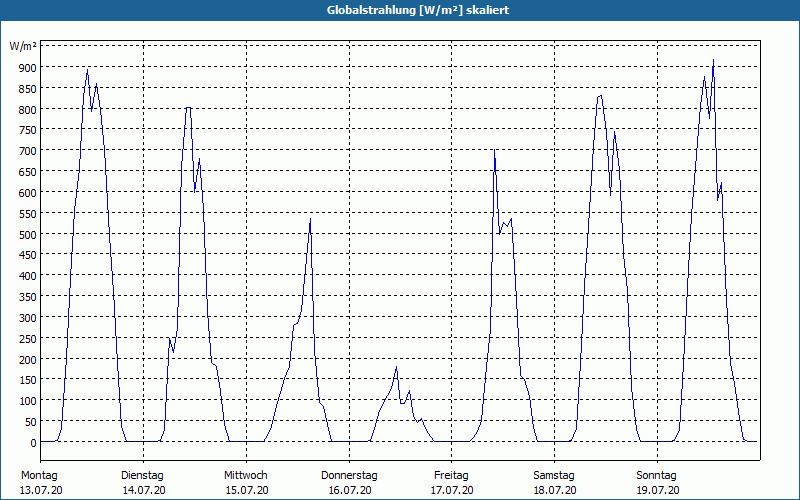Viewport: 800px width, 500px height.
Task: Select the y-axis value "700"
Action: [x=28, y=151]
